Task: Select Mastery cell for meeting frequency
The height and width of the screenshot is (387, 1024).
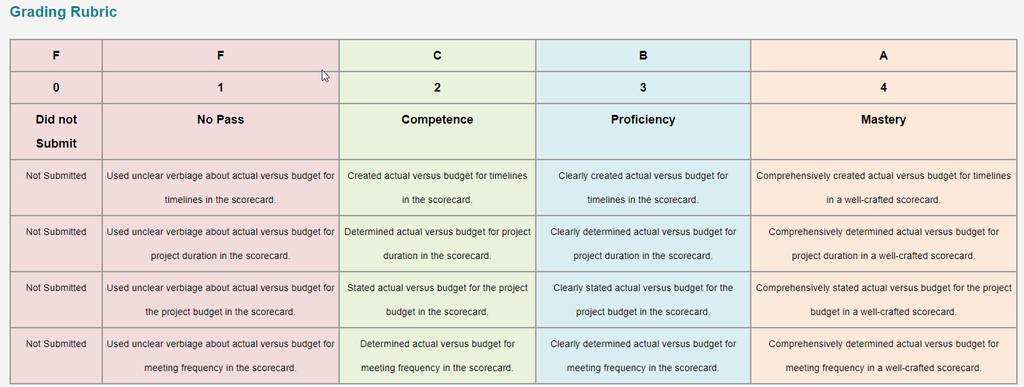Action: coord(883,356)
